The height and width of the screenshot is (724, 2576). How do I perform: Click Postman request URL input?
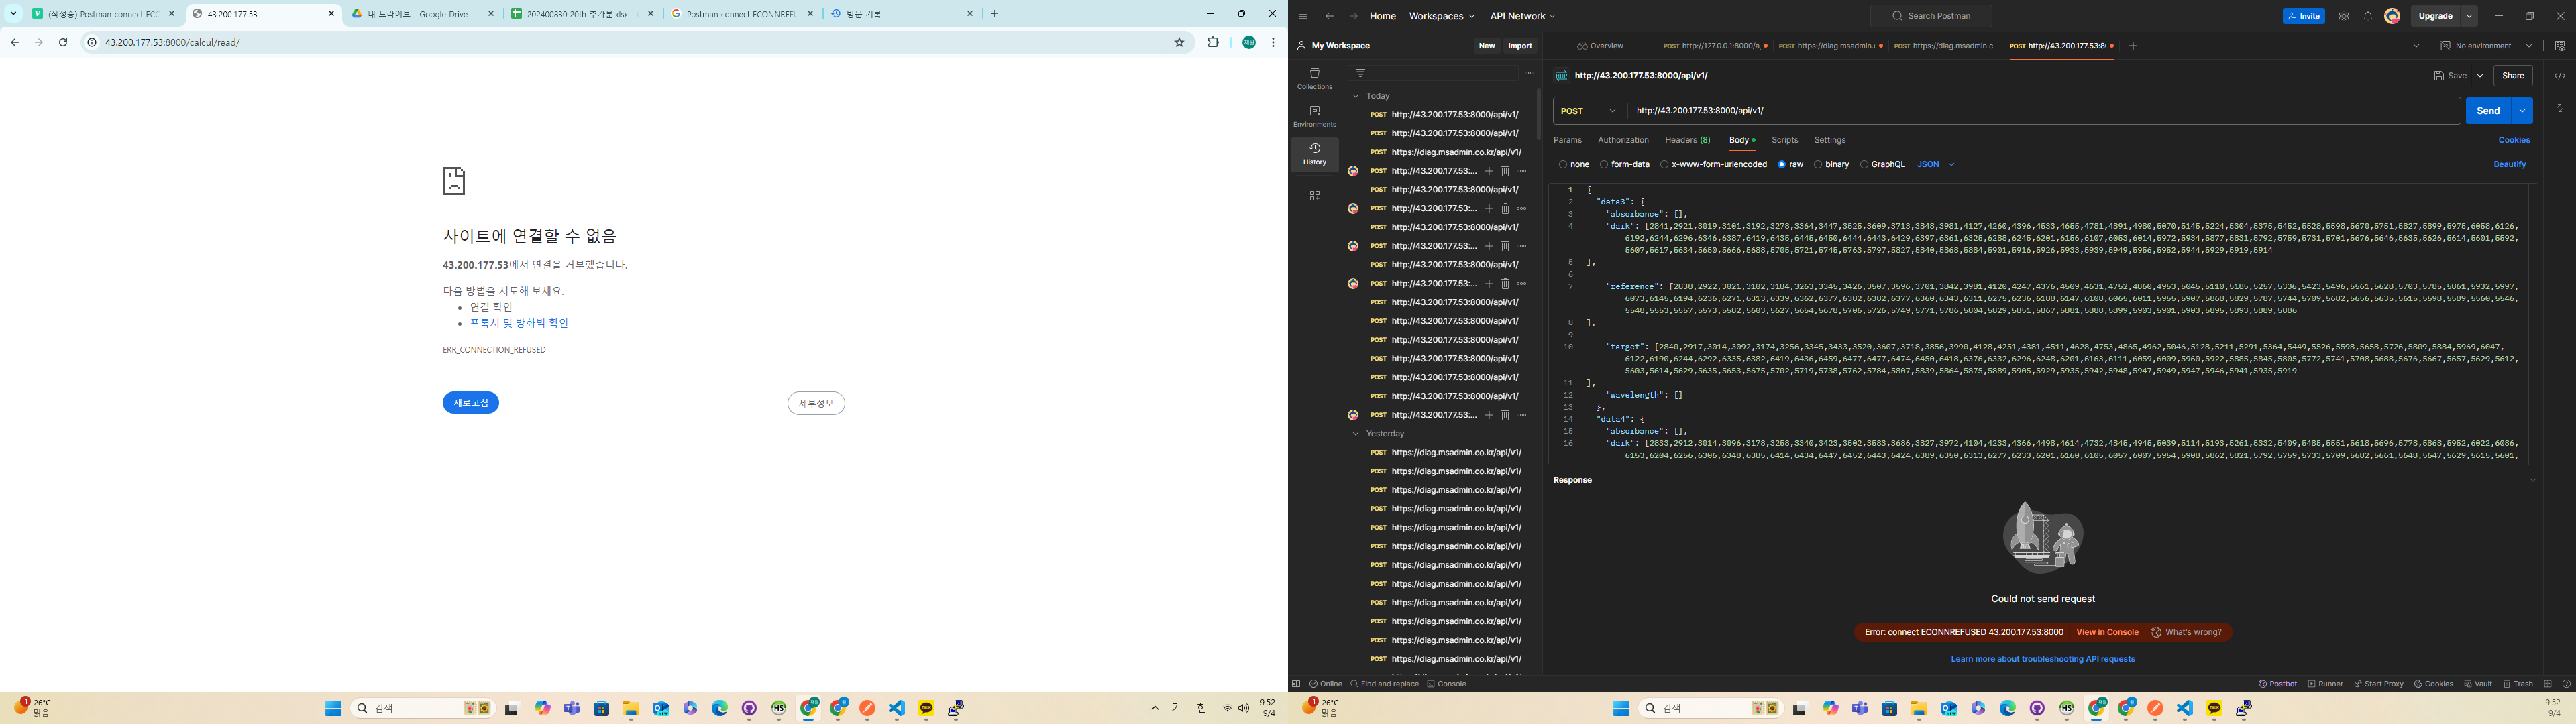coord(2043,111)
